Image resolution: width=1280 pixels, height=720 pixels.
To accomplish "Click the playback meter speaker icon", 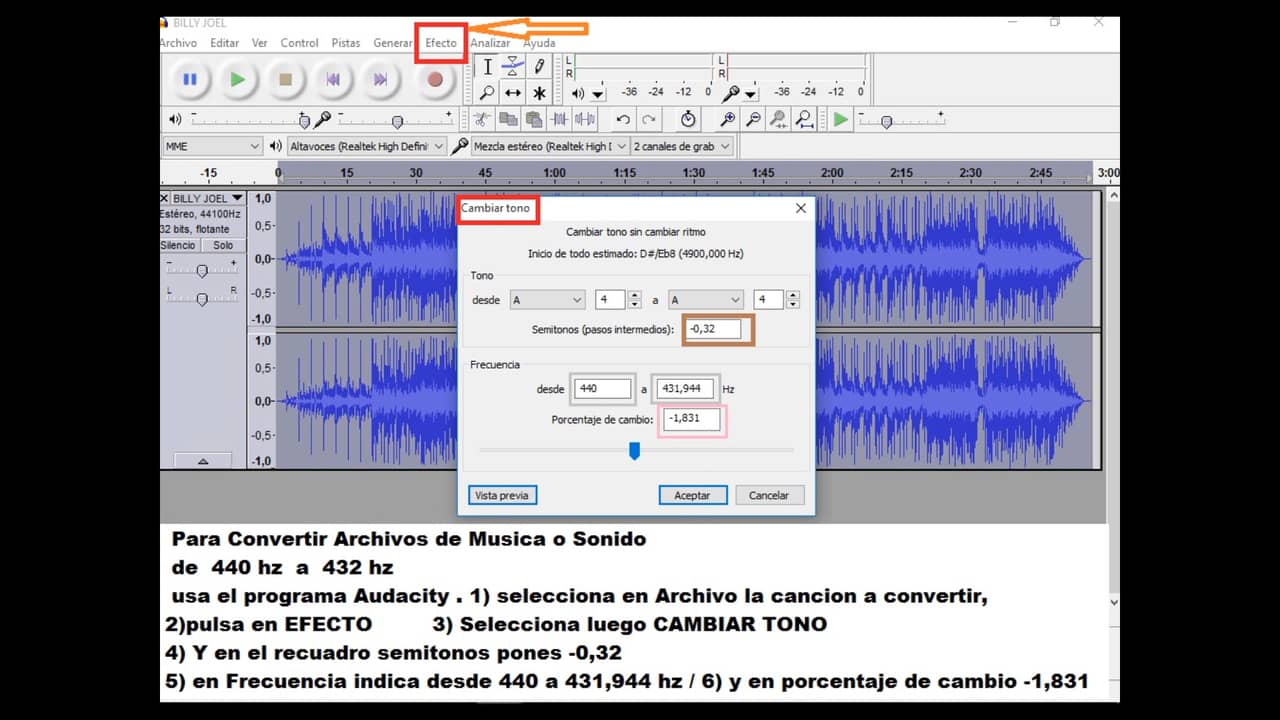I will (x=578, y=93).
